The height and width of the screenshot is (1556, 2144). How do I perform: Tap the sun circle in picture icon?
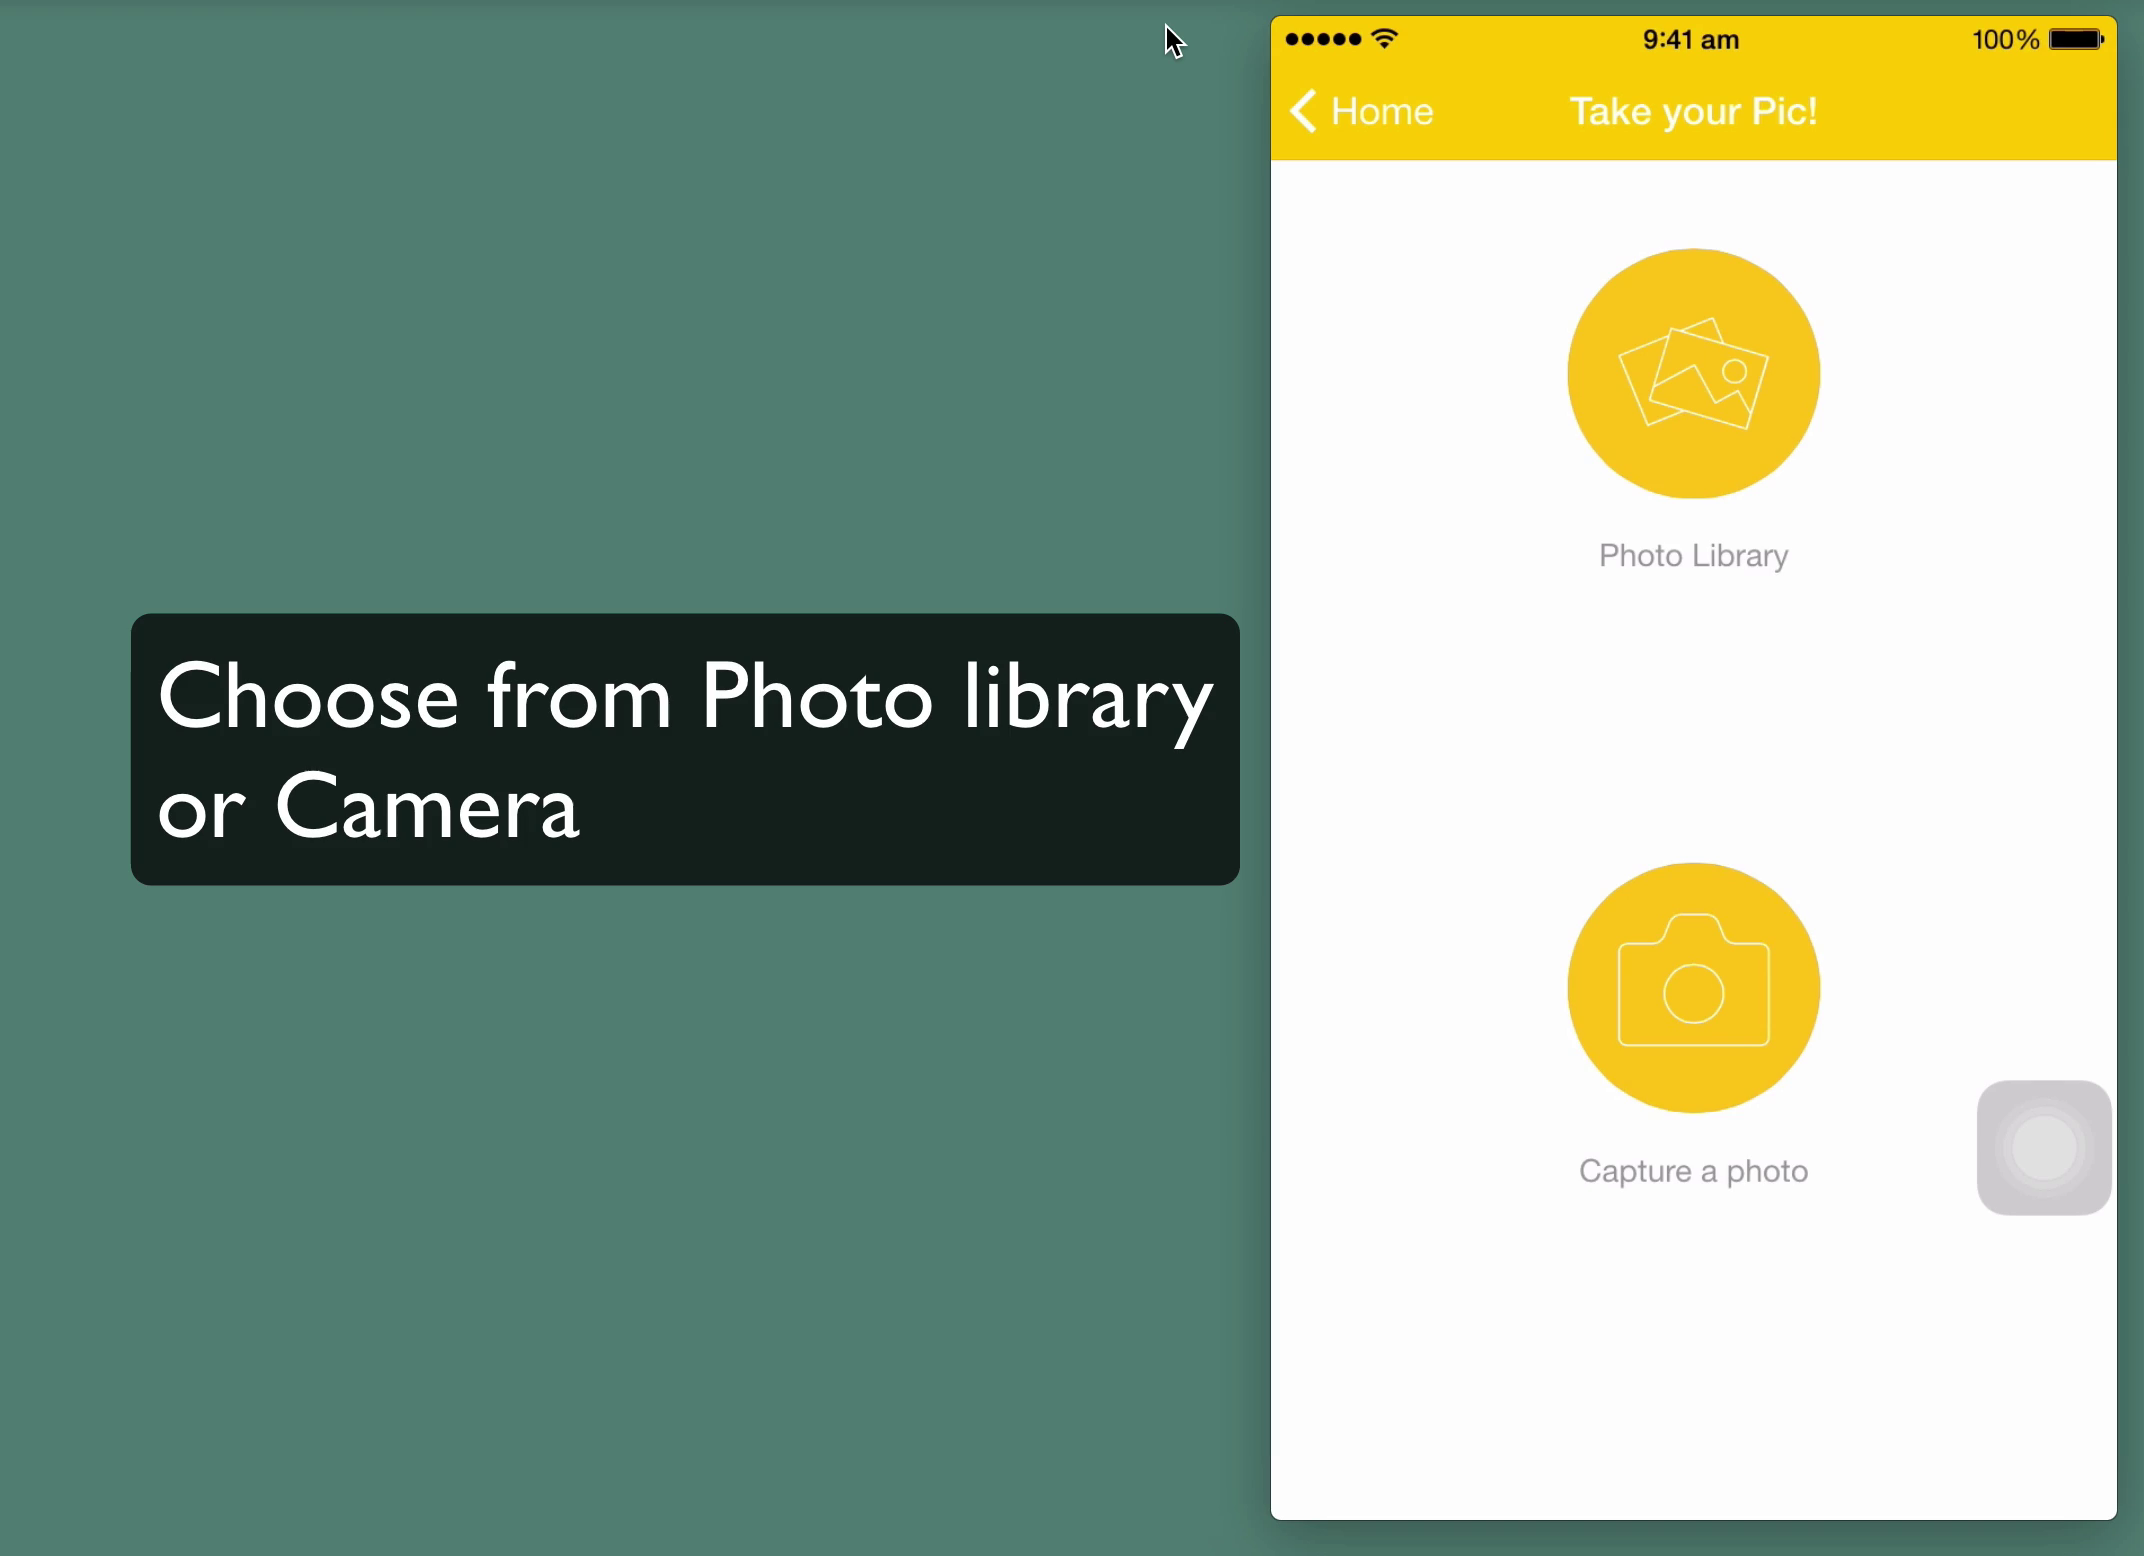1735,372
